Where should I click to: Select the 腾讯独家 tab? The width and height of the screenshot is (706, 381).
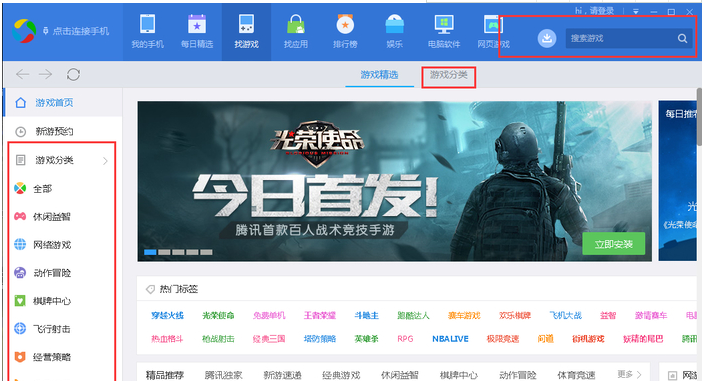pyautogui.click(x=223, y=375)
